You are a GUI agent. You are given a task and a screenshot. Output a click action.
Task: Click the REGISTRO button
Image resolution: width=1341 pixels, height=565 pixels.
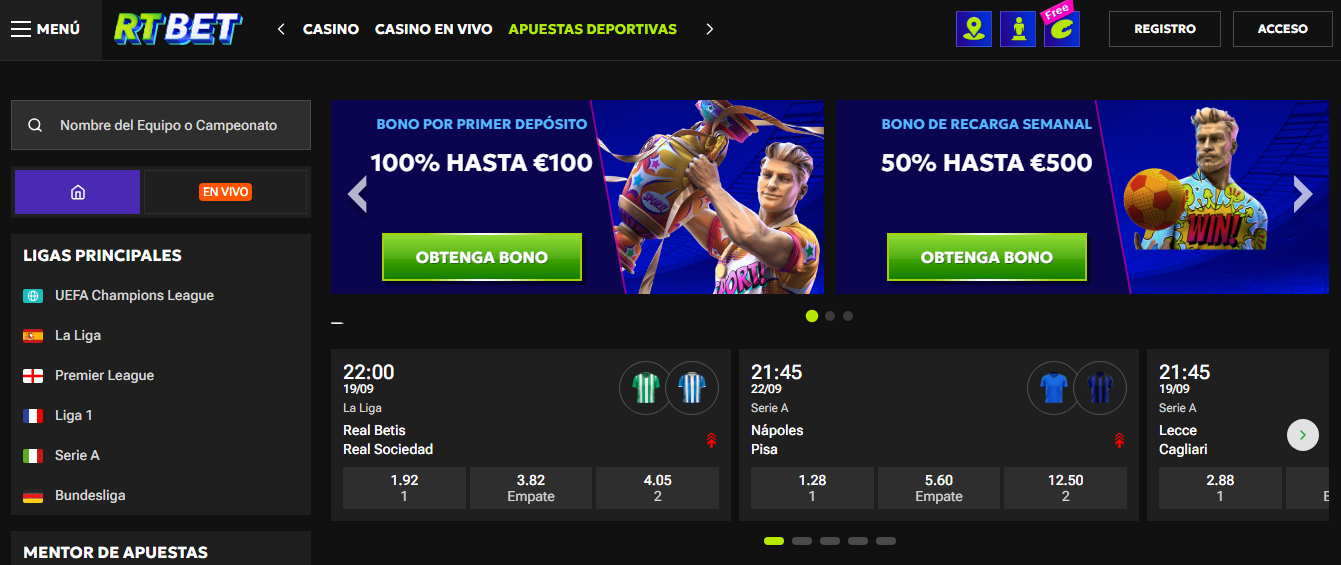click(x=1165, y=29)
